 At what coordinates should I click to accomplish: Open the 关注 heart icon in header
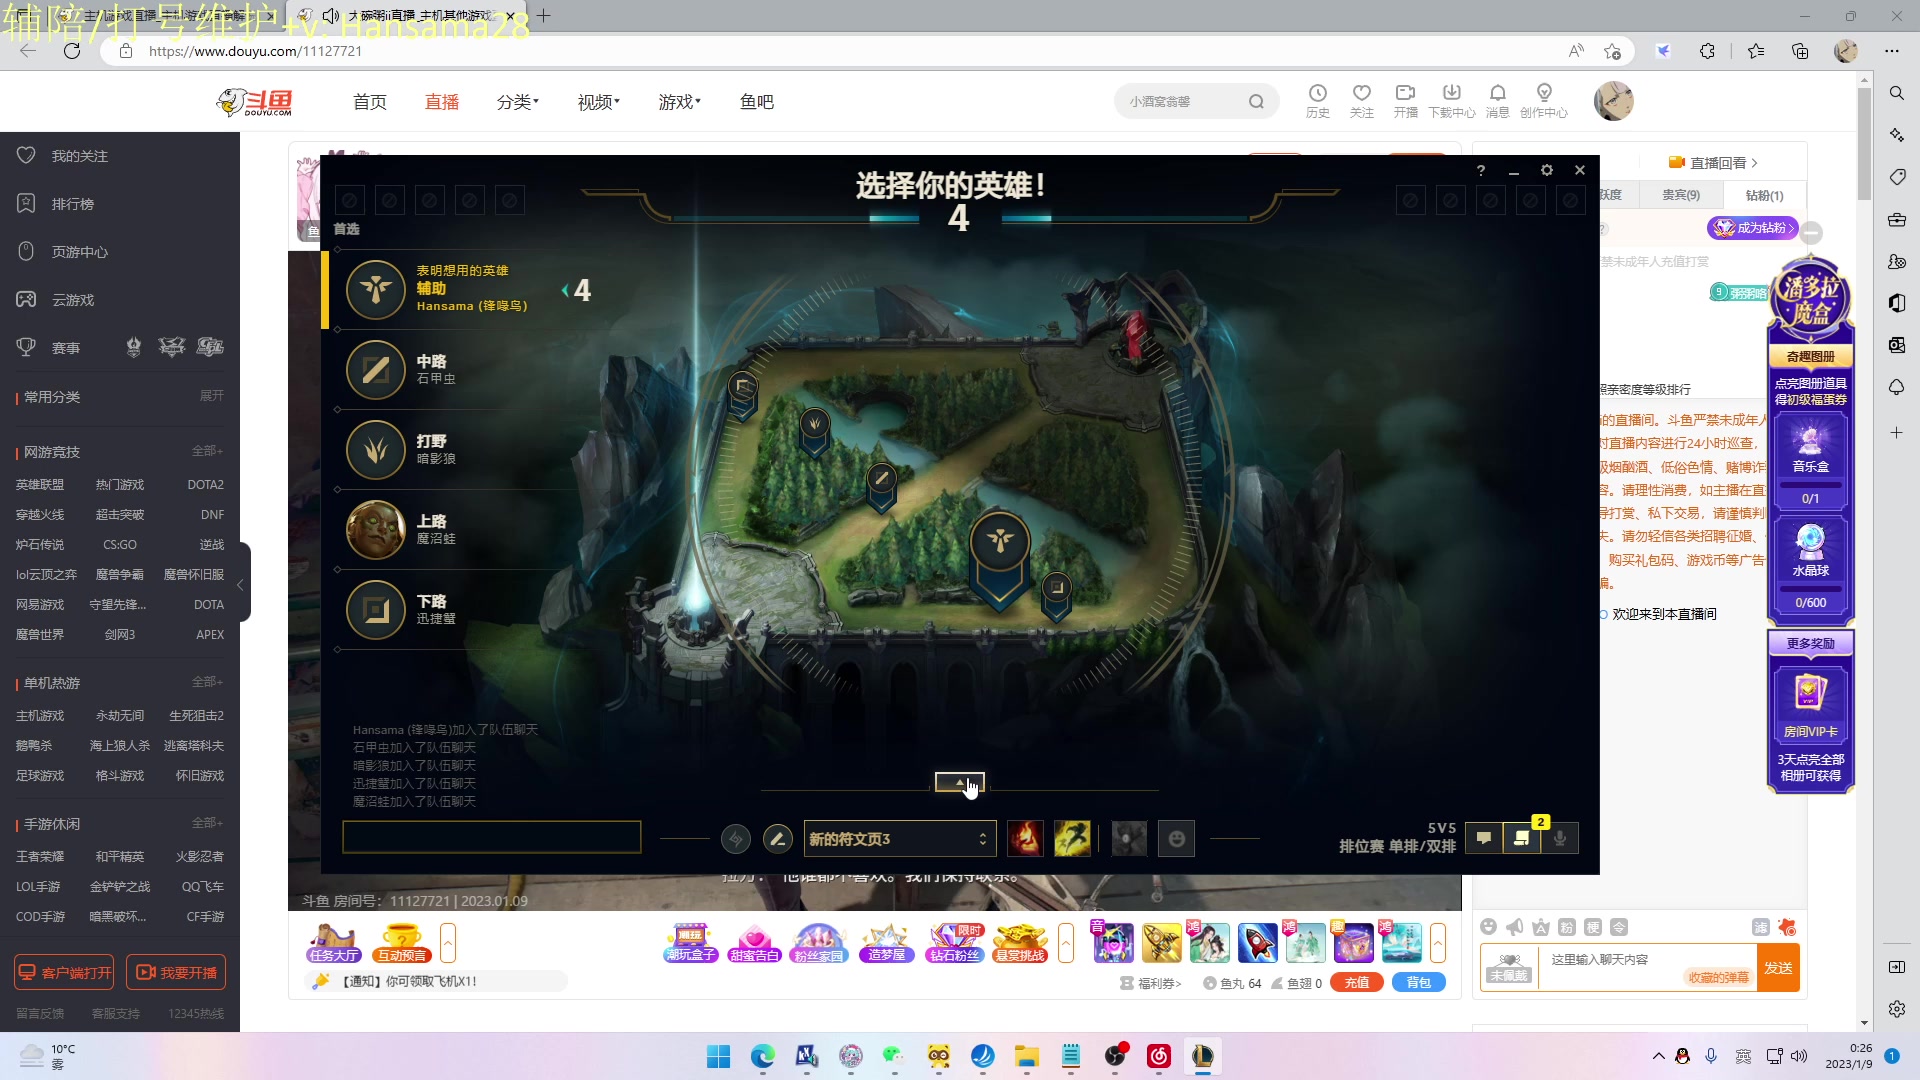tap(1362, 101)
